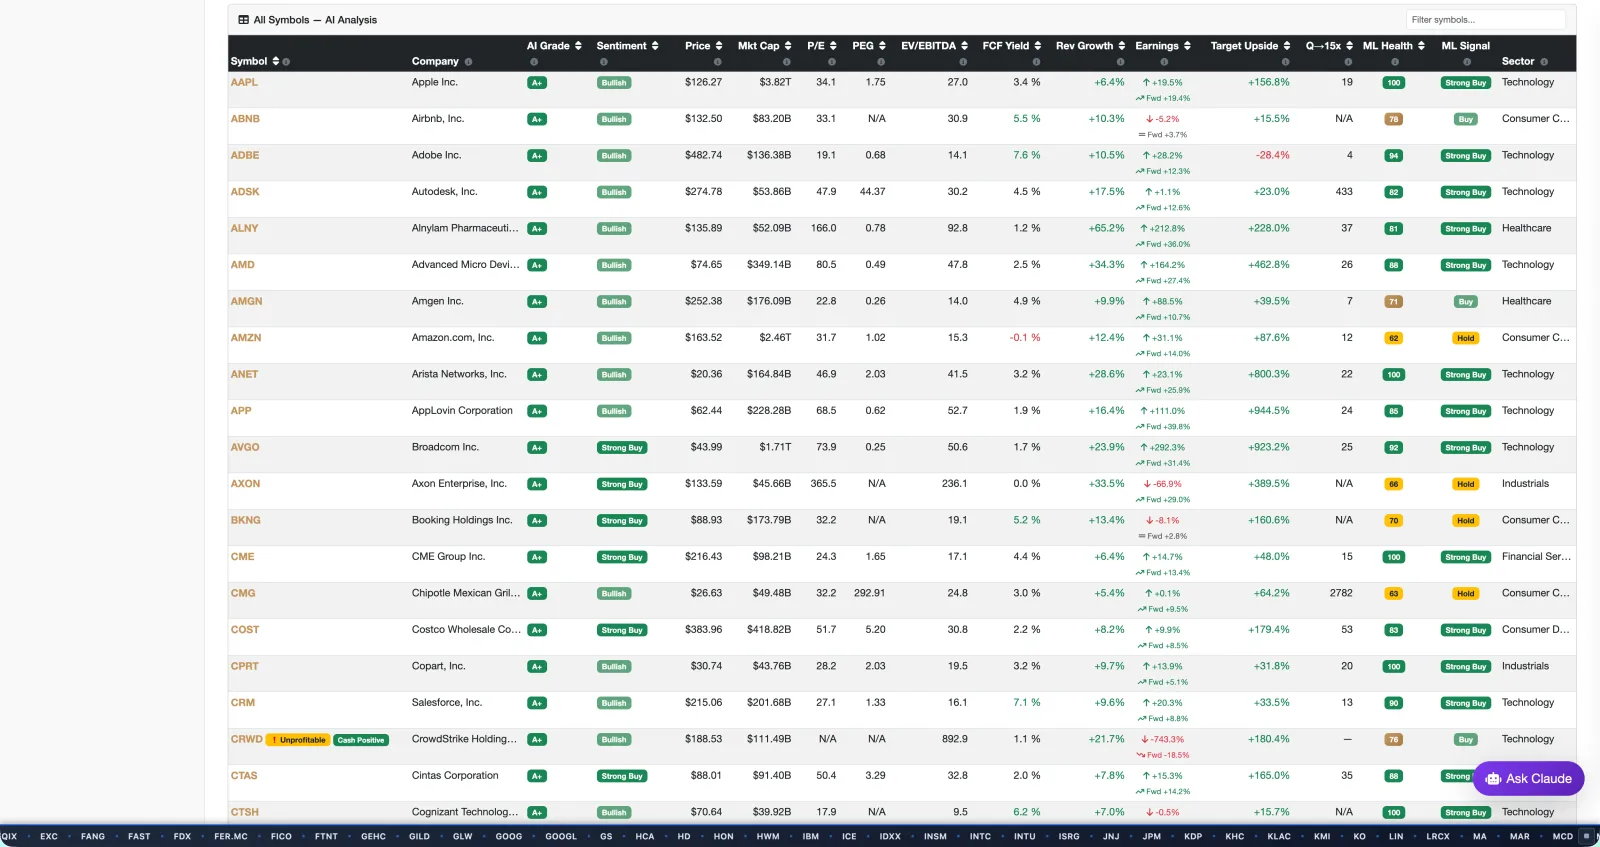Open the ADBE ticker link
This screenshot has width=1600, height=847.
coord(245,155)
